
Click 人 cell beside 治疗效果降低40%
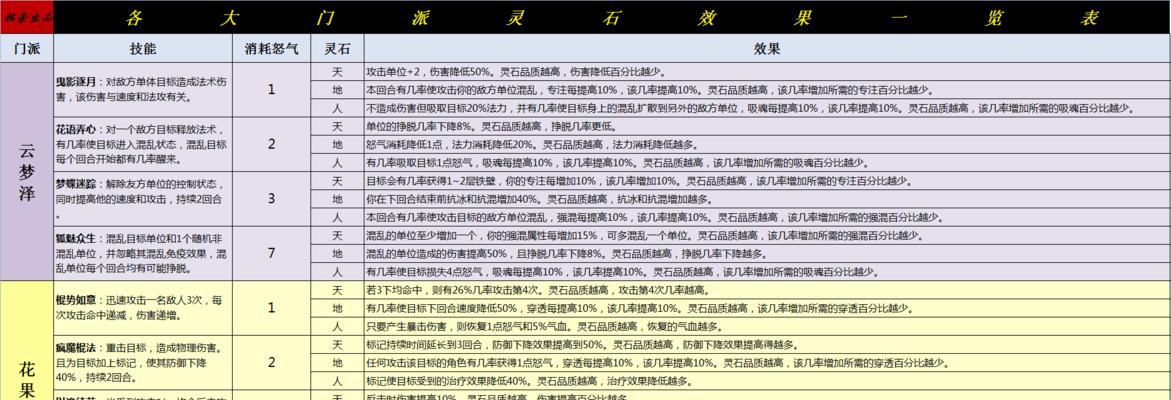coord(337,381)
